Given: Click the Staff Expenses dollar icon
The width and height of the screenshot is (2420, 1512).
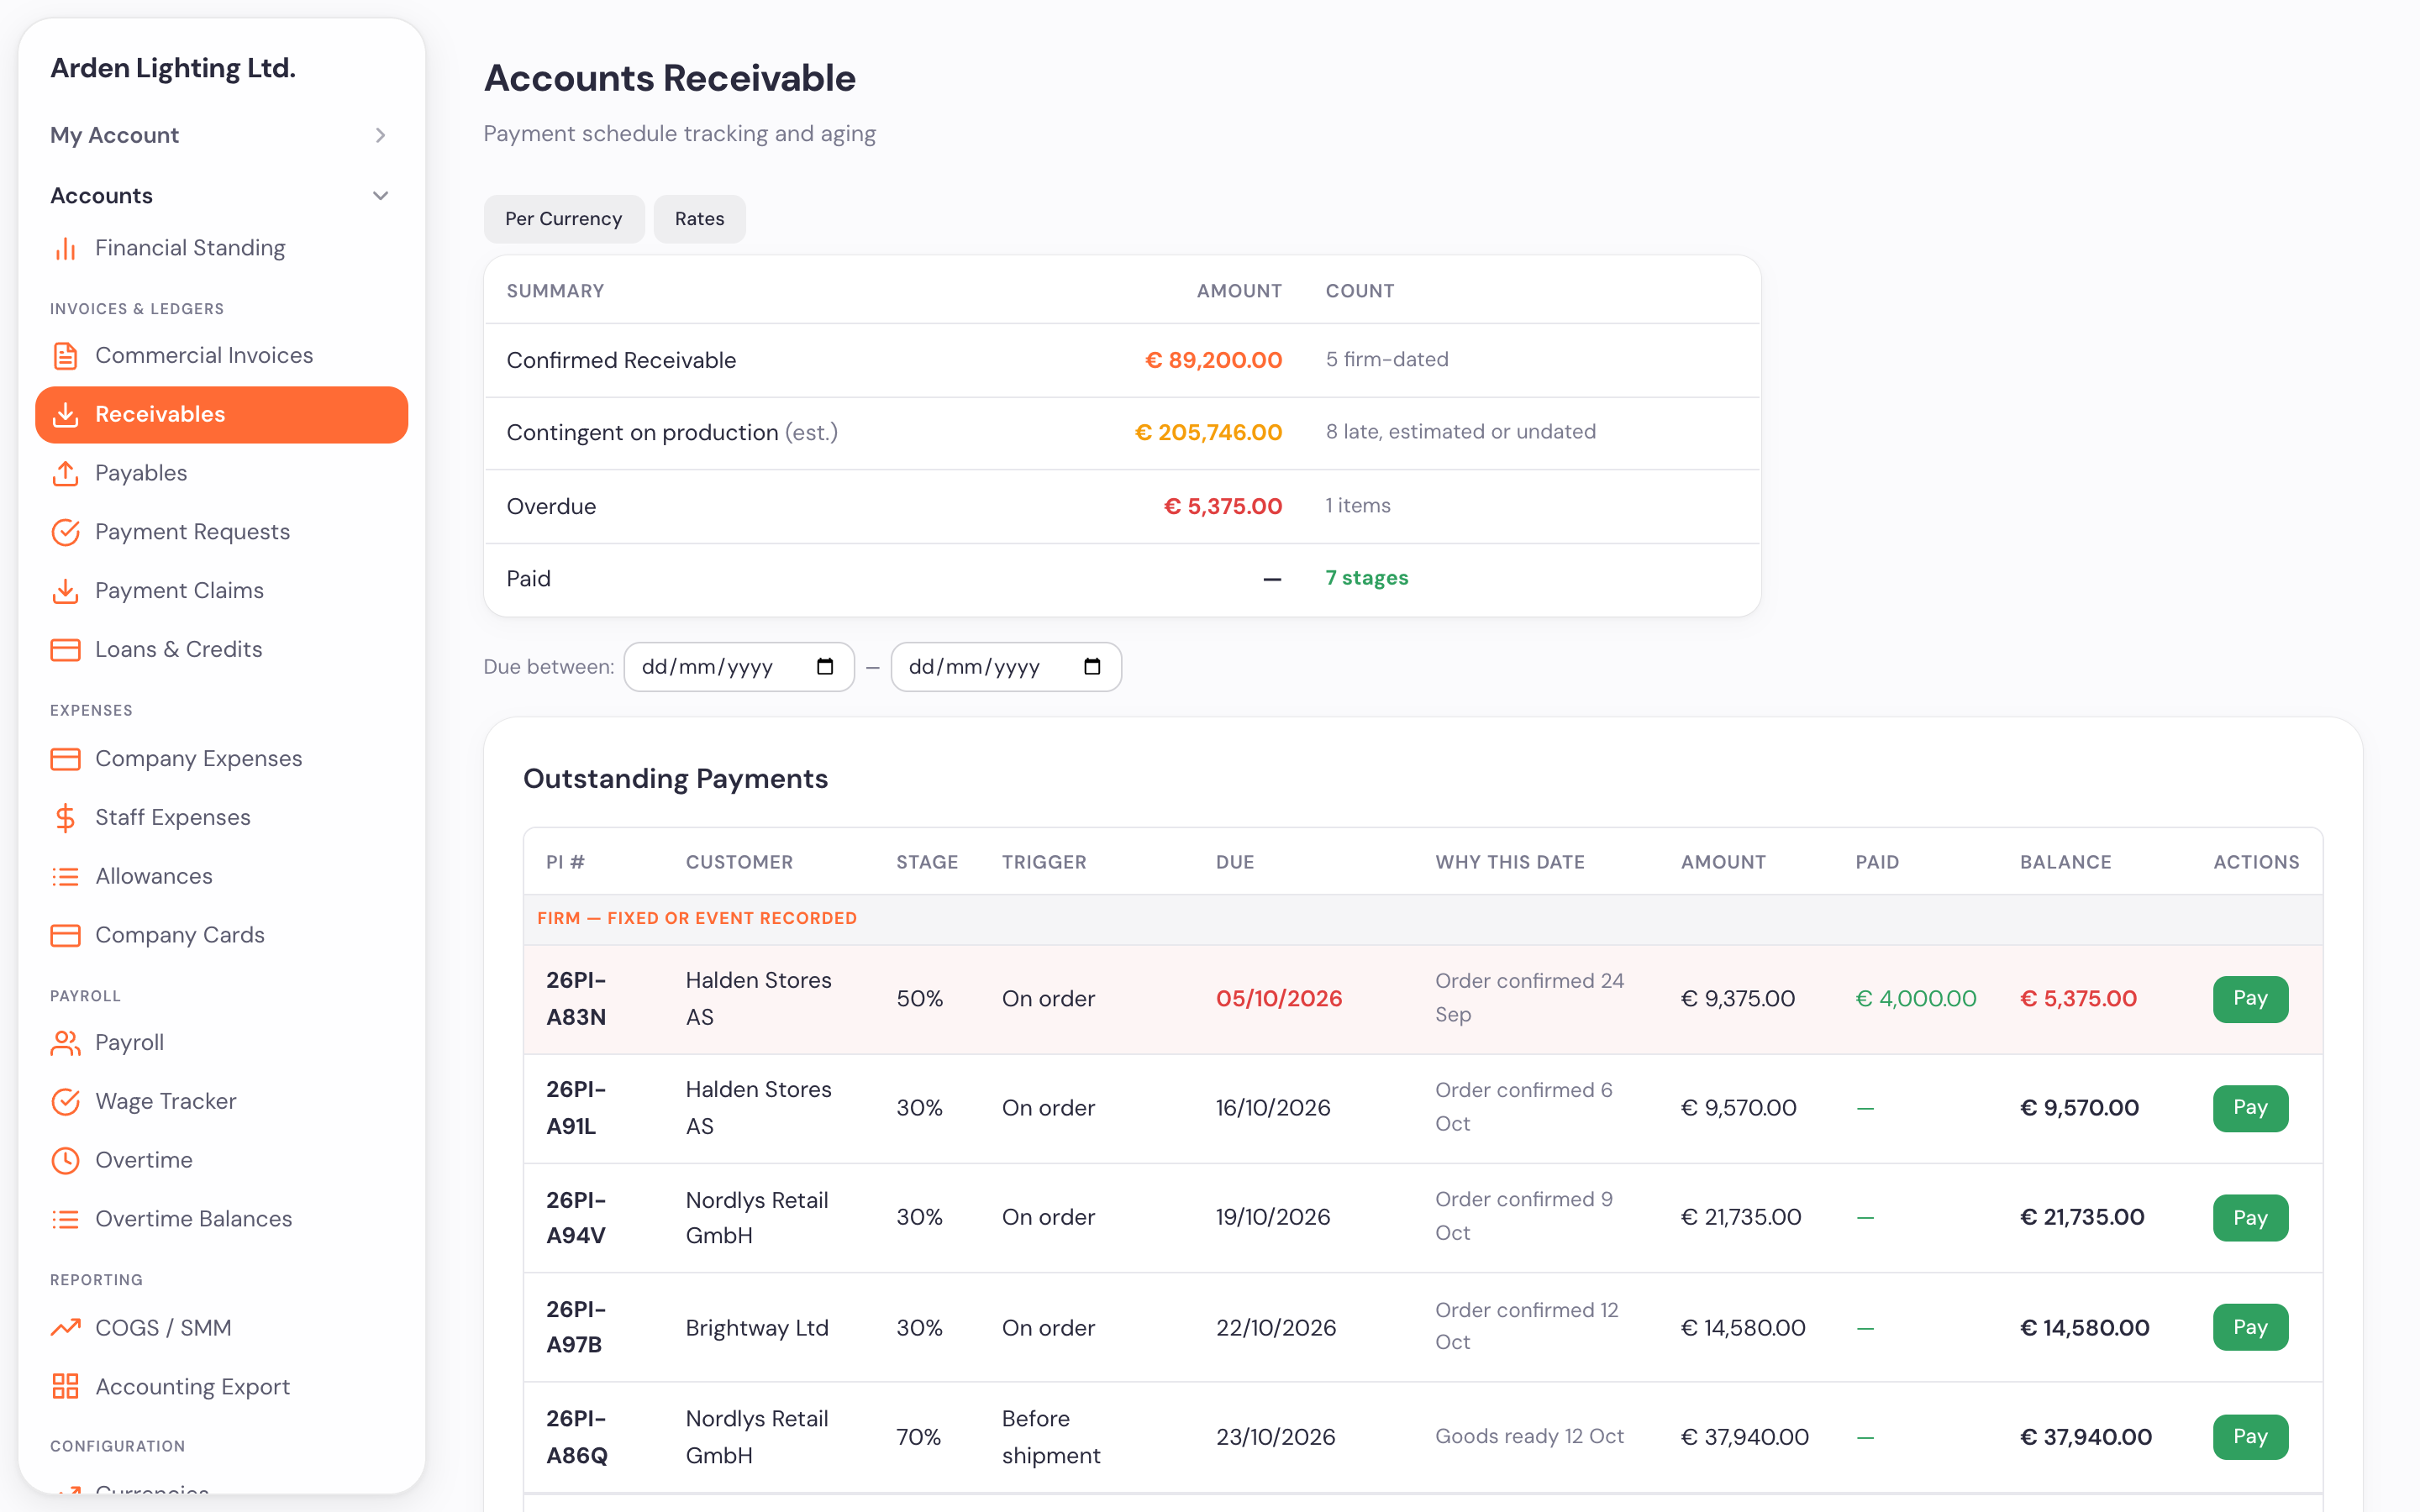Looking at the screenshot, I should coord(65,818).
